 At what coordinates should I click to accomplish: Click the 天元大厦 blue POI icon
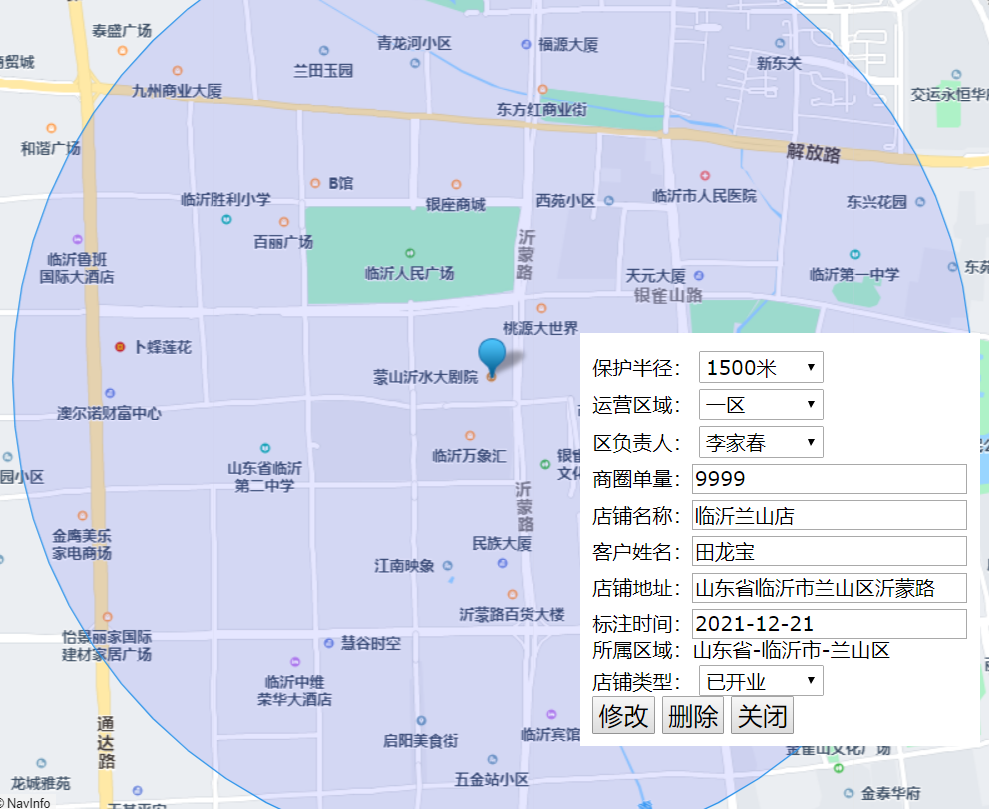click(699, 276)
